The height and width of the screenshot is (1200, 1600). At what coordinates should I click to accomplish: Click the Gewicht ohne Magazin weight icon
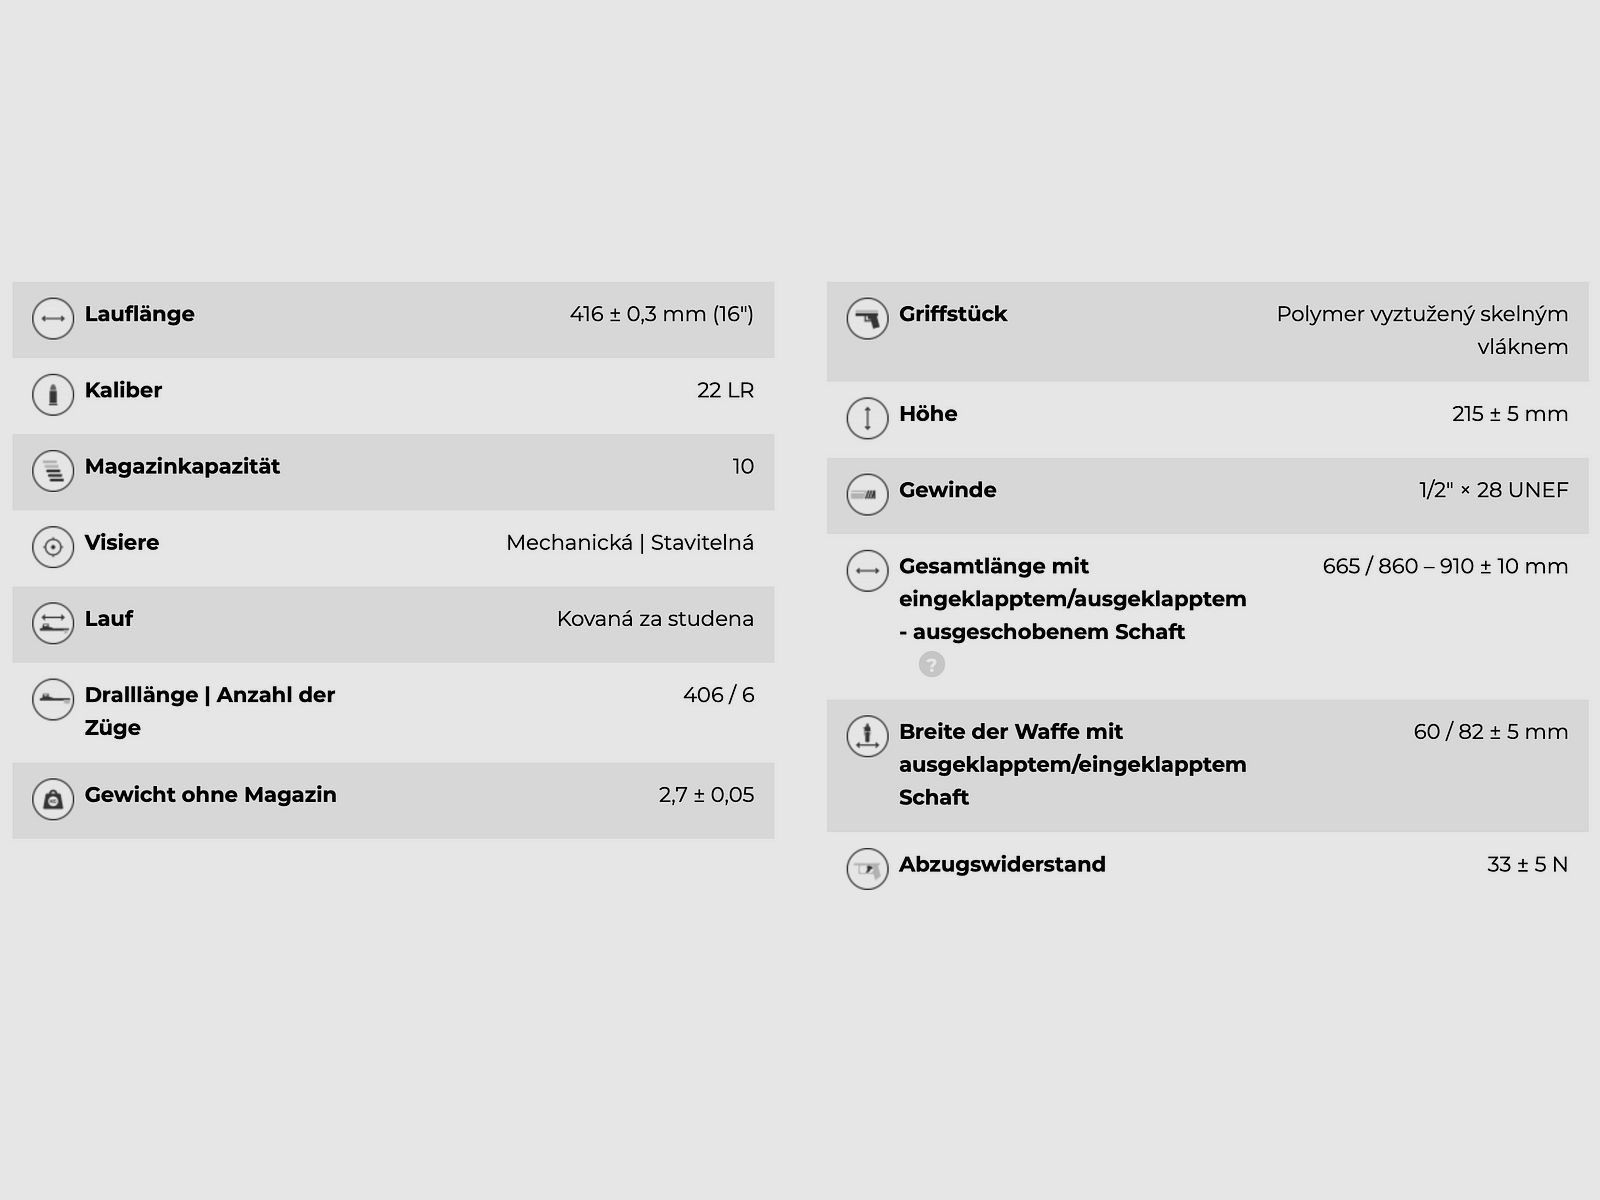[x=53, y=799]
